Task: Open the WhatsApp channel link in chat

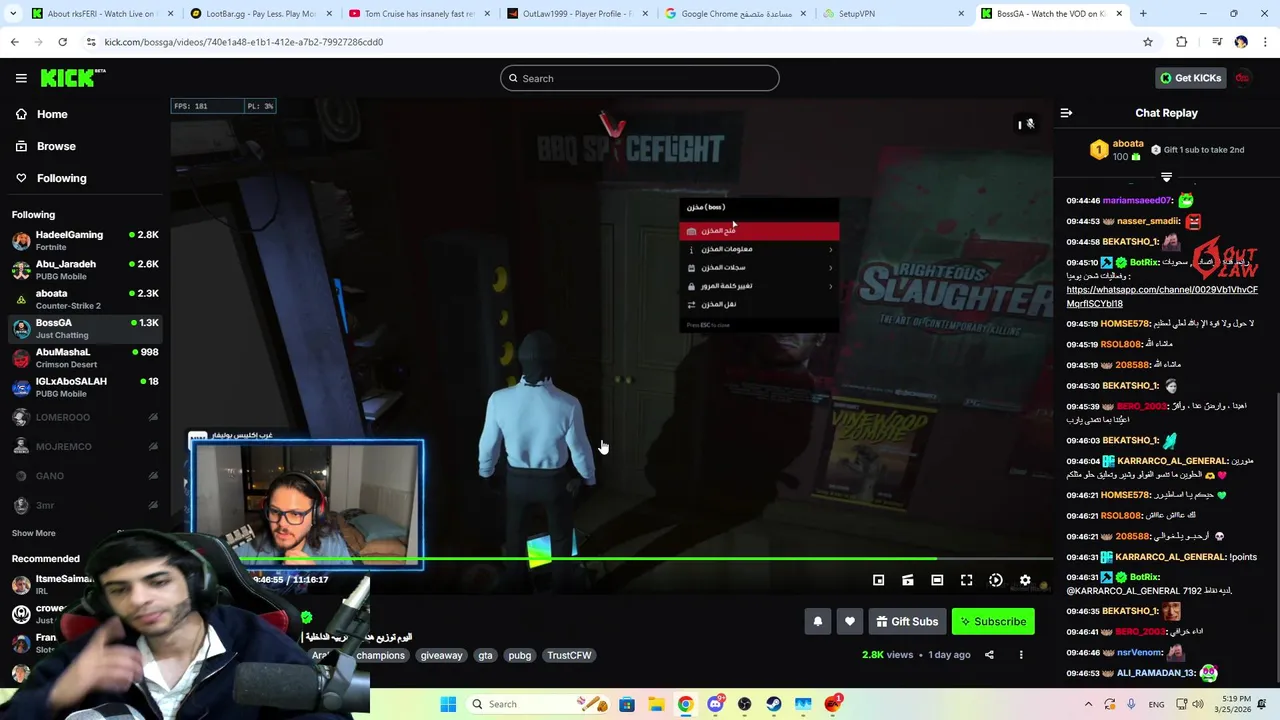Action: pos(1162,296)
